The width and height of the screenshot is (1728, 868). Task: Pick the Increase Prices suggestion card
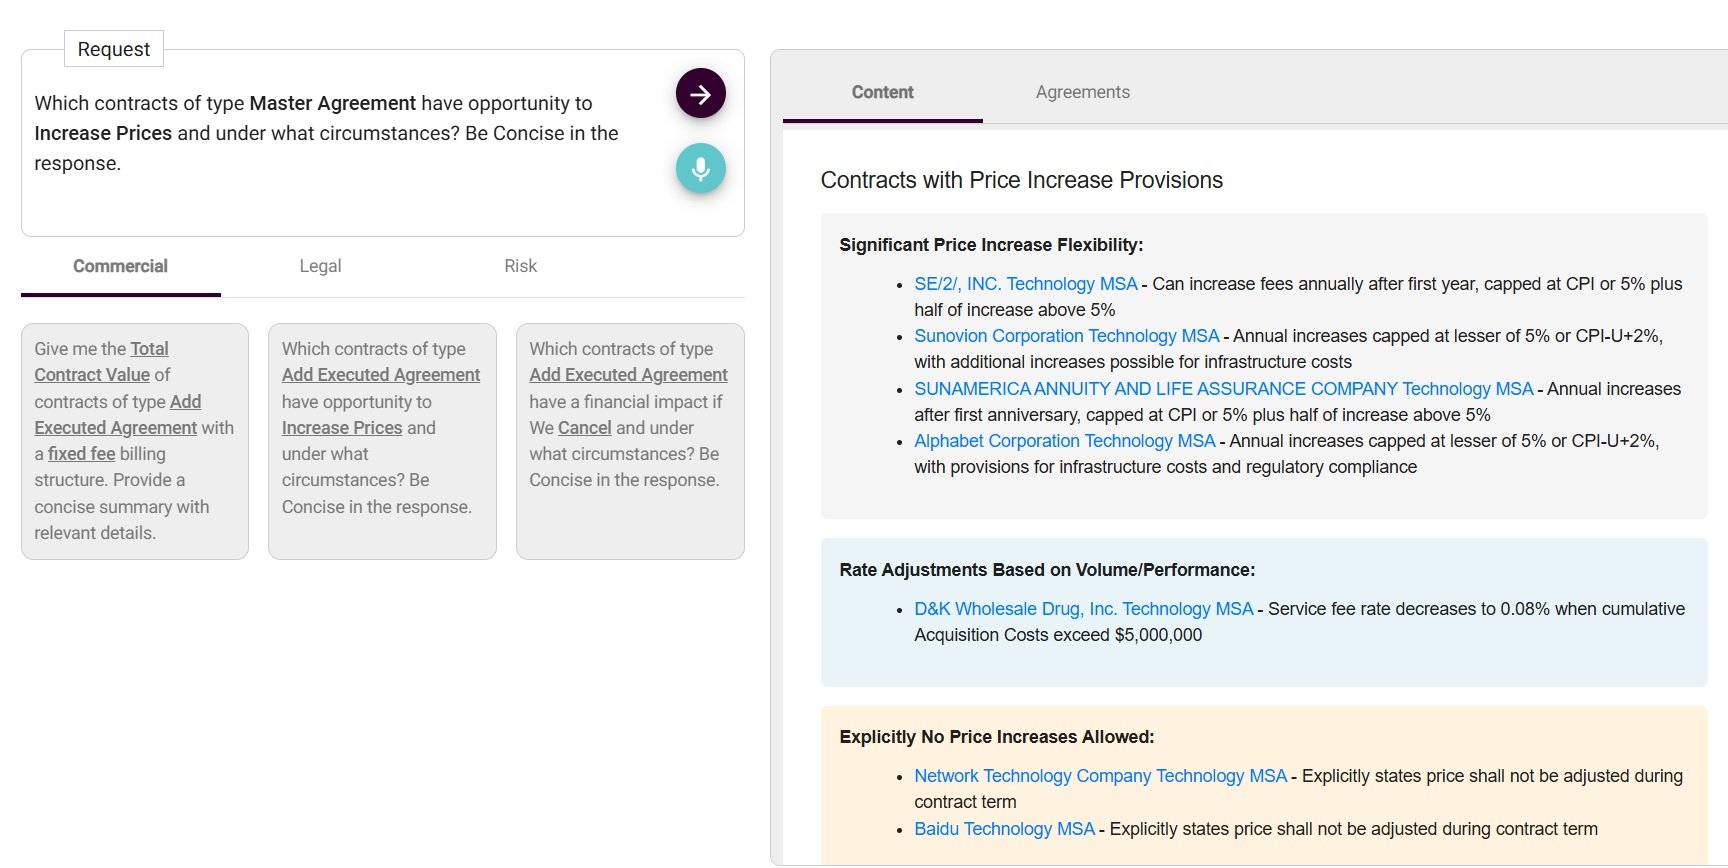click(x=382, y=441)
